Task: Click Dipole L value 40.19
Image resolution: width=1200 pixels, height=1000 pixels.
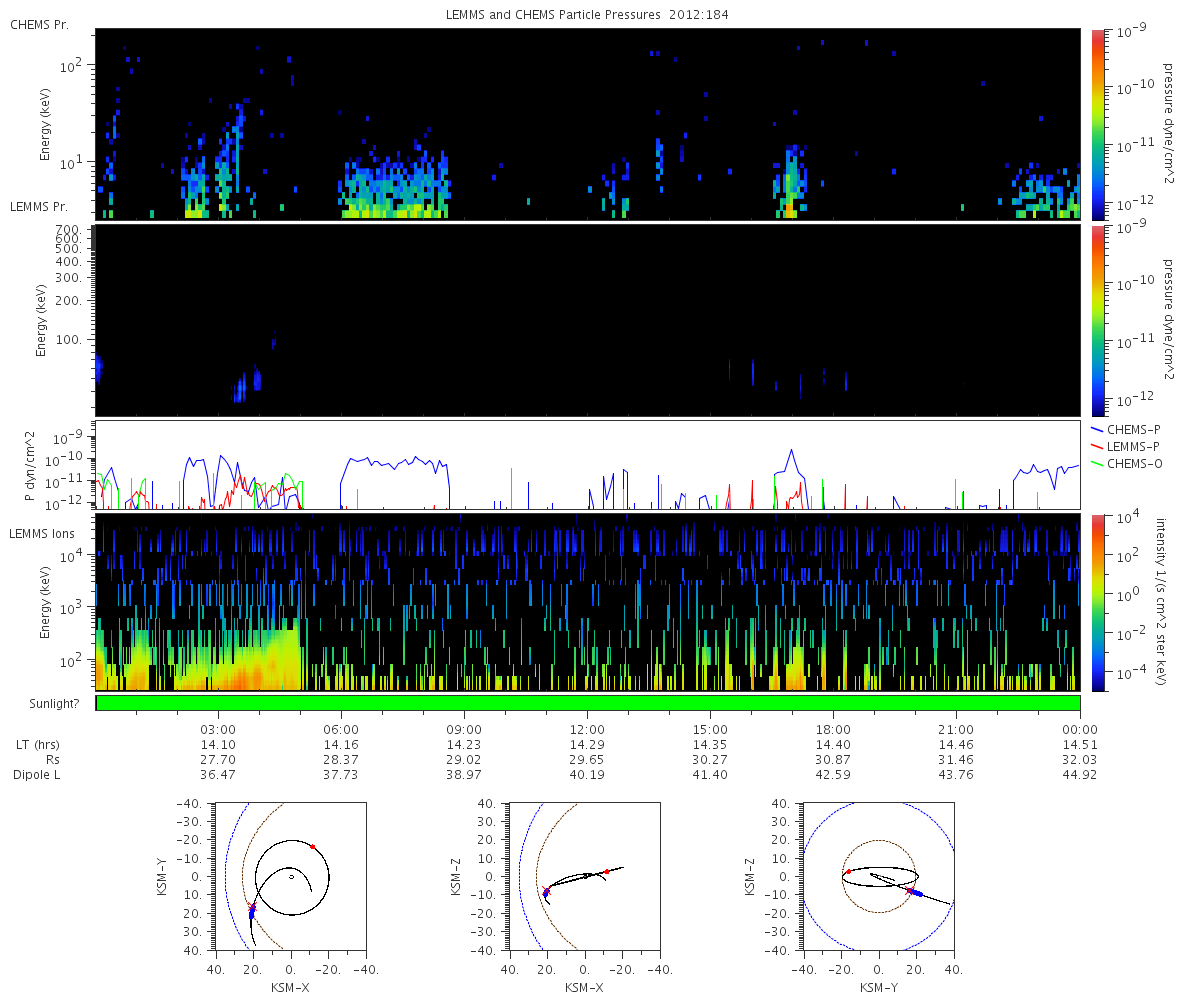Action: point(587,775)
